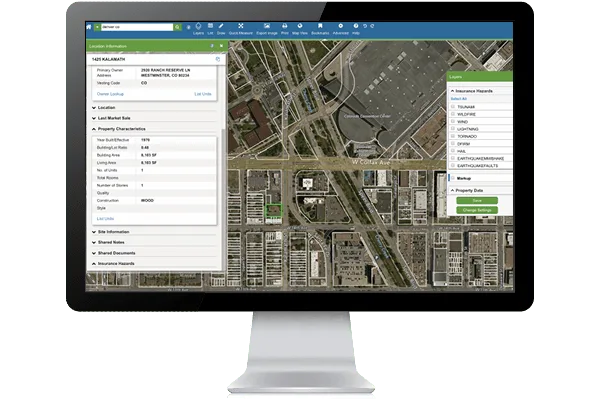Click the 1425 KALAMATH address title
600x400 pixels.
(108, 59)
